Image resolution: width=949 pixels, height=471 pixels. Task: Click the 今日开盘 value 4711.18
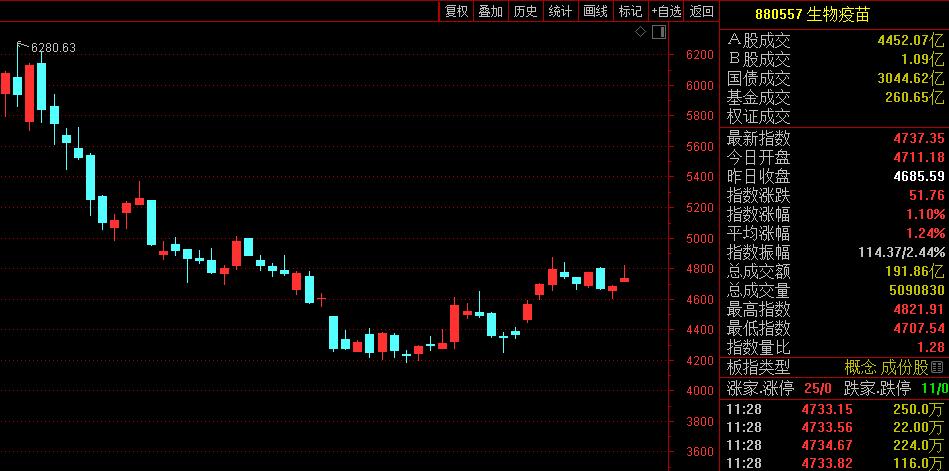(919, 157)
